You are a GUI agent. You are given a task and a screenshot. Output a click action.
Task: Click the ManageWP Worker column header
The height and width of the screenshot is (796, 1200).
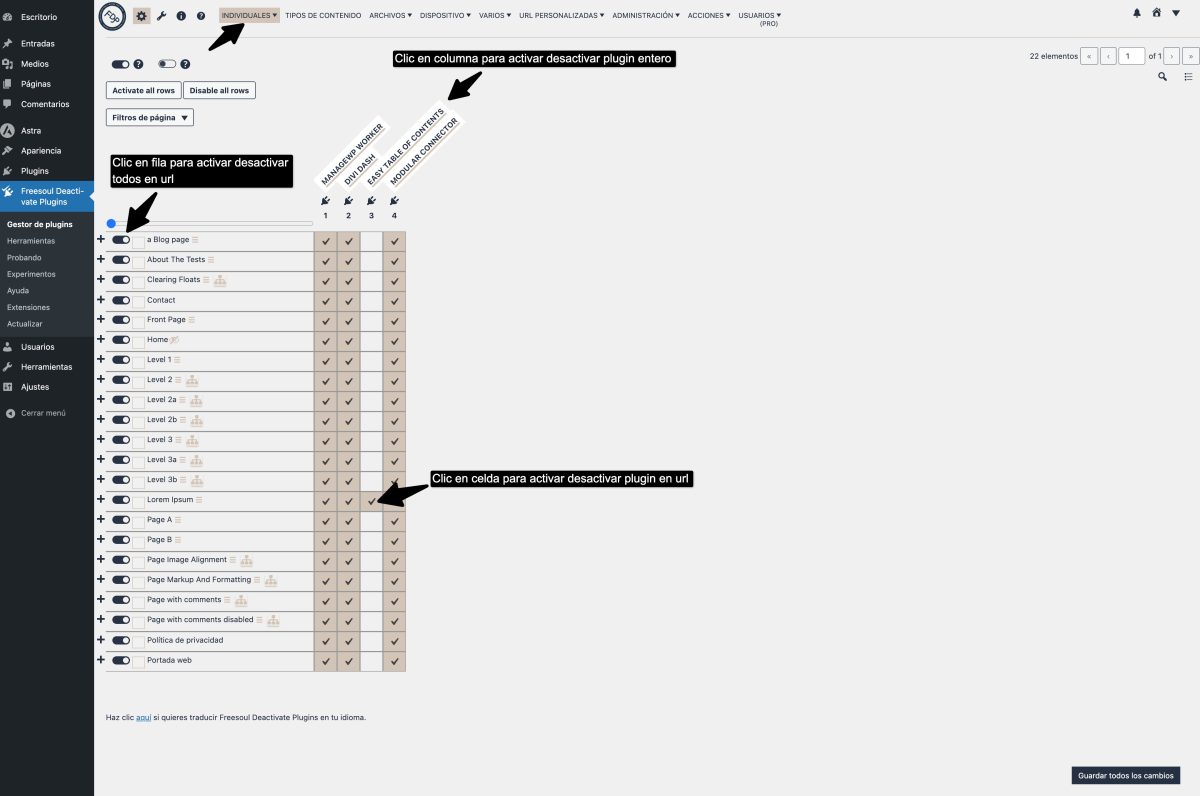(x=352, y=153)
